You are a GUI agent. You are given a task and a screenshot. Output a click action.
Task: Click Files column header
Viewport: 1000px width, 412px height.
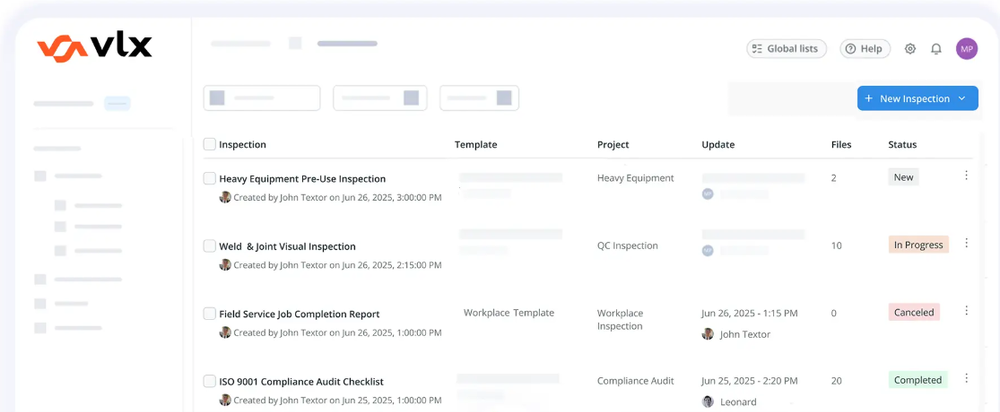click(x=841, y=145)
